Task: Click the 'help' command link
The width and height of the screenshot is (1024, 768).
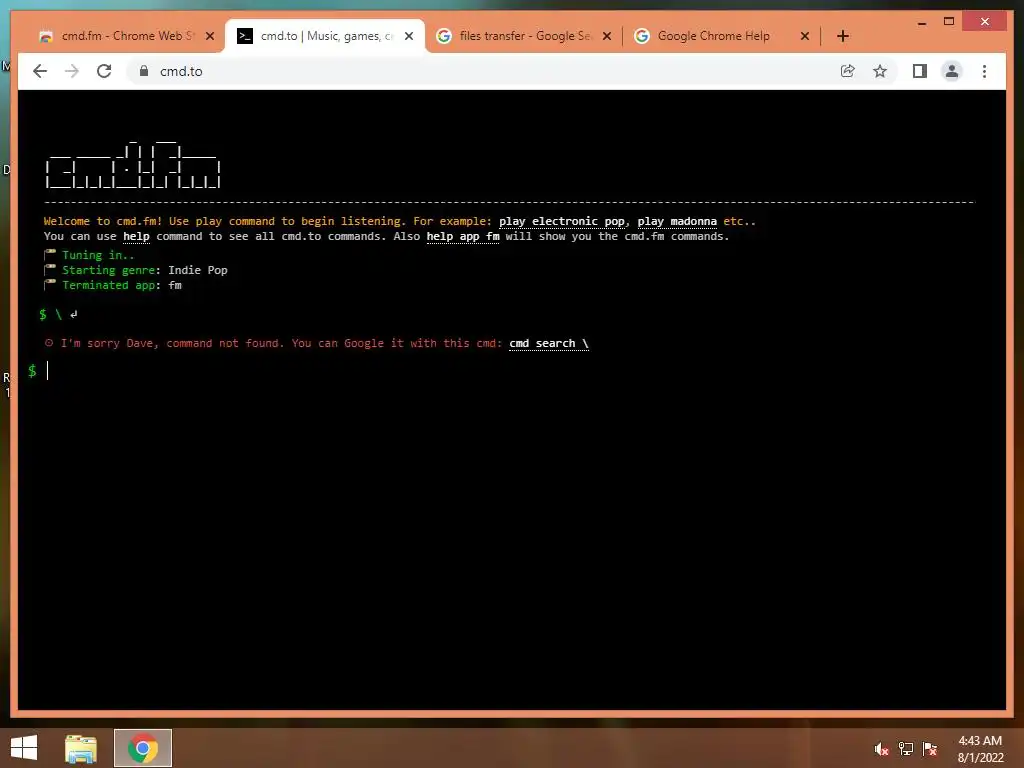Action: (136, 236)
